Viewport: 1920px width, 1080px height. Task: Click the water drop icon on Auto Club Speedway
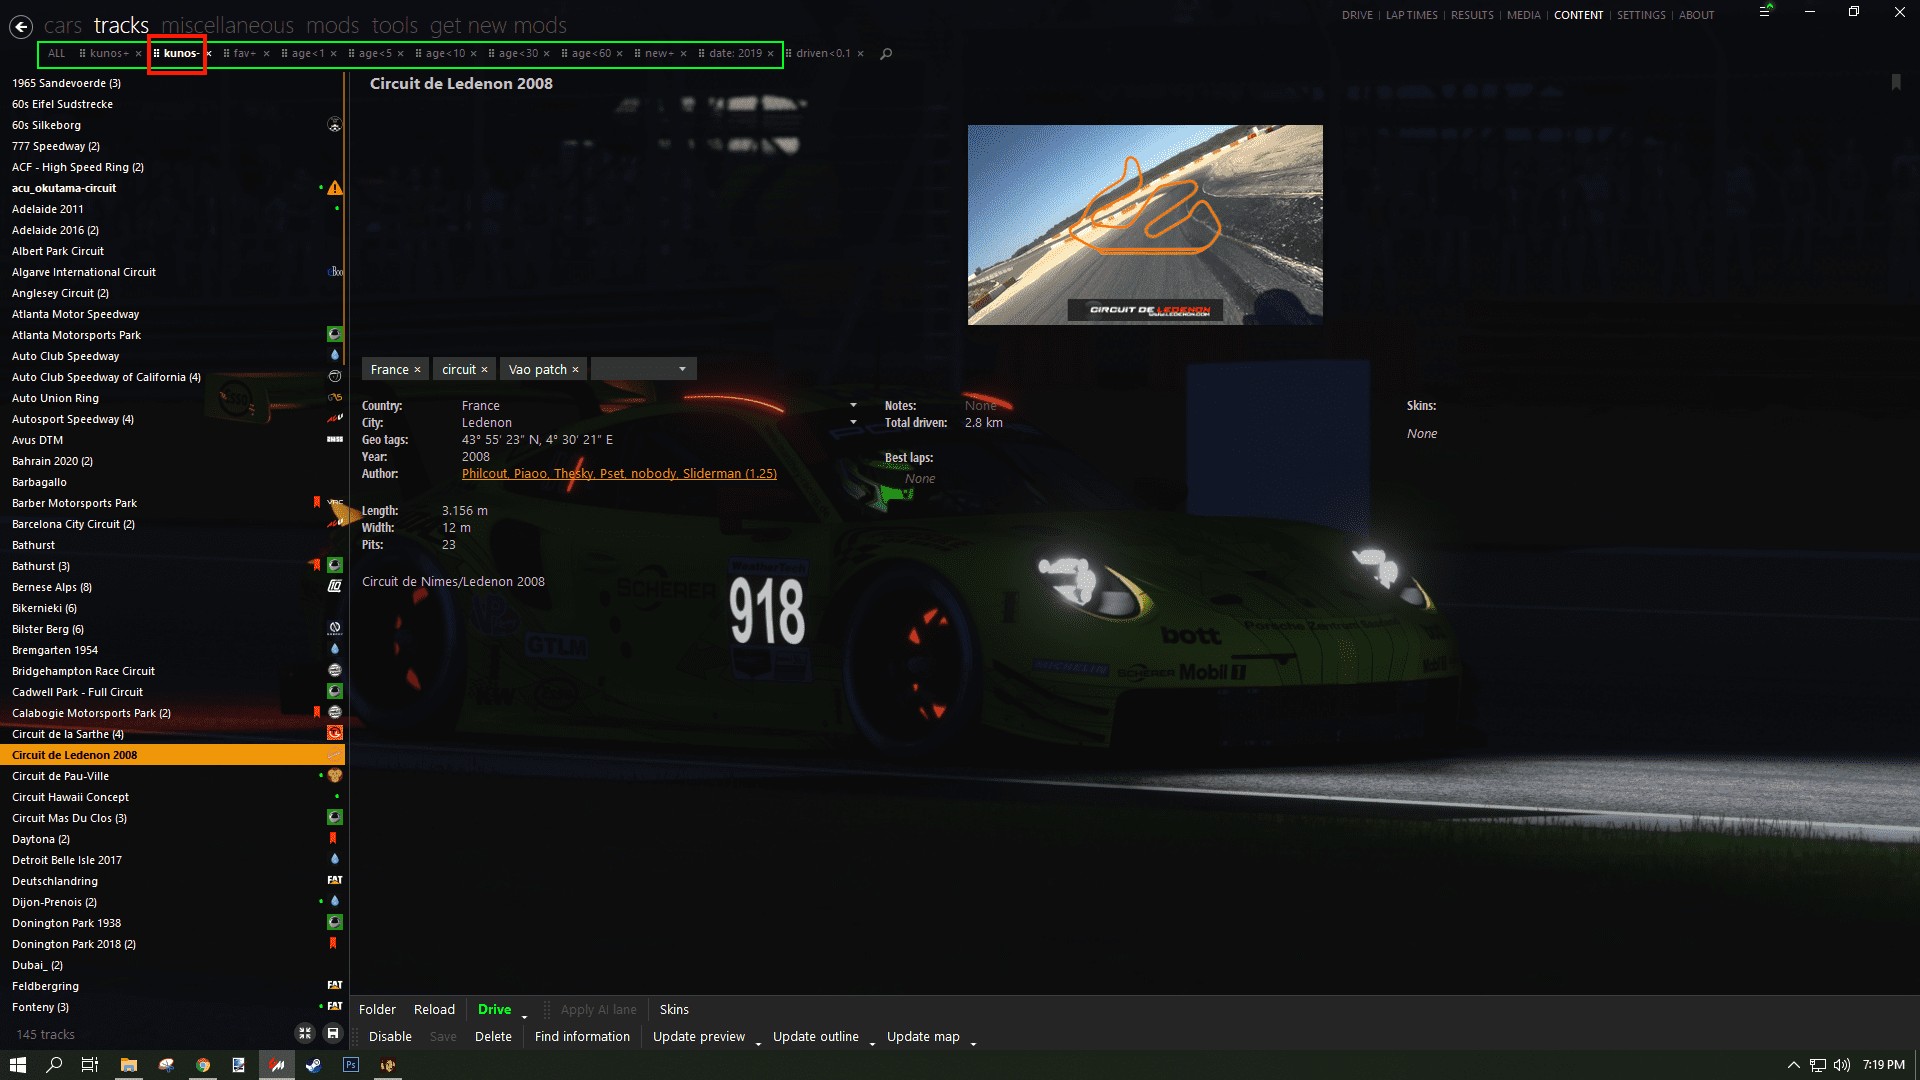coord(335,356)
